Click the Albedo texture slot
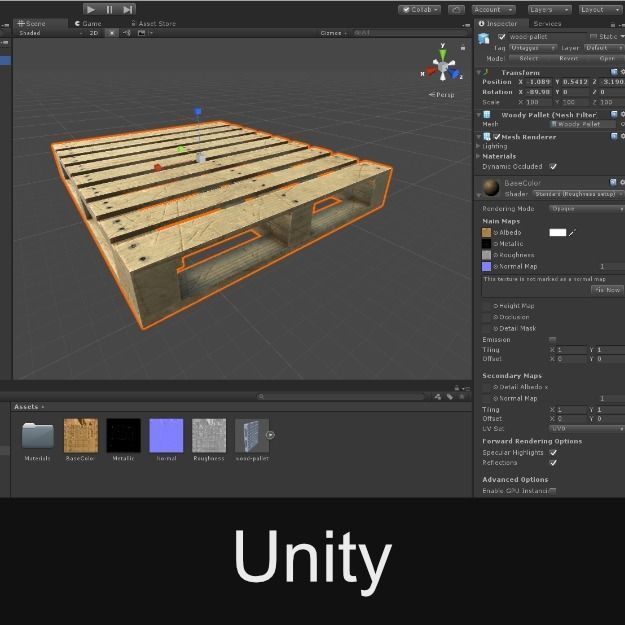 (x=486, y=232)
